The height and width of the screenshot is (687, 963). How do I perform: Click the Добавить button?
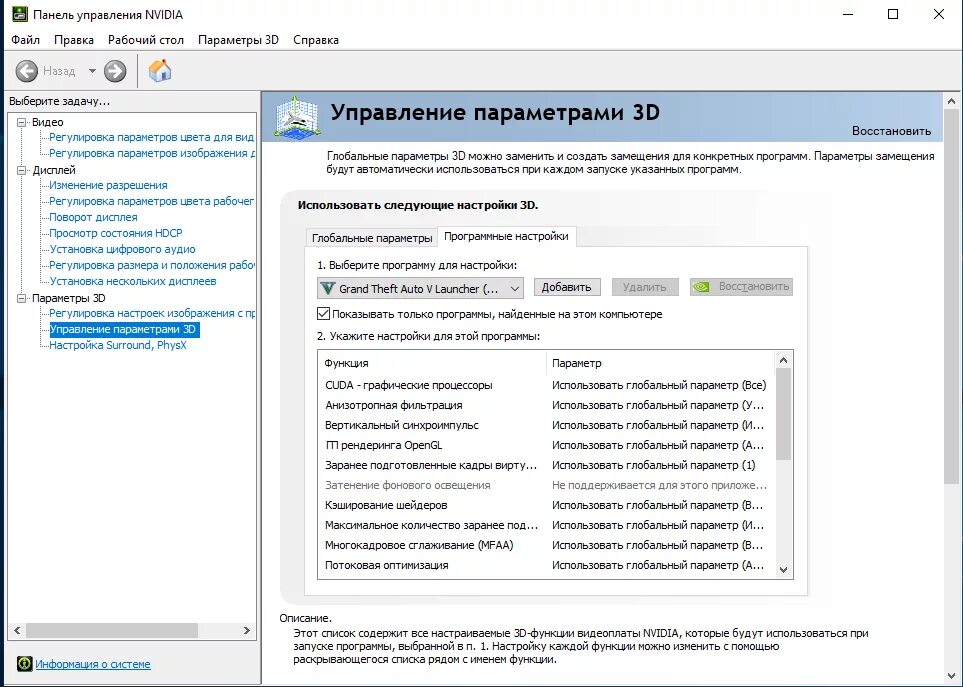coord(566,287)
